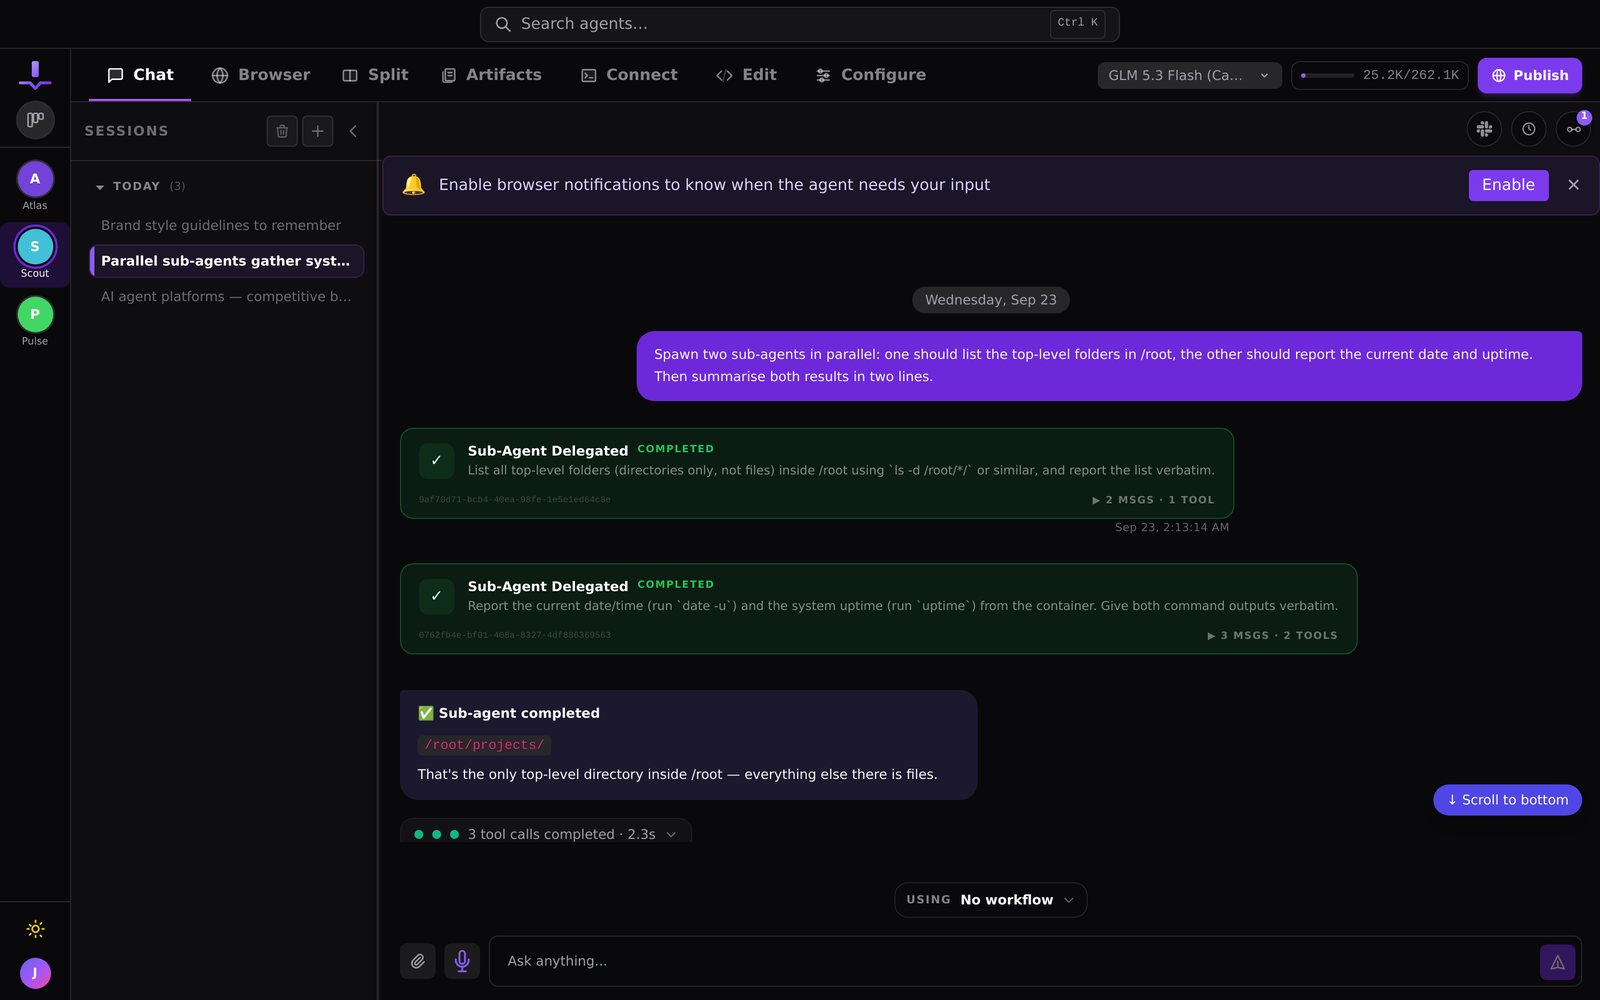Attach a file with the paperclip icon

click(x=418, y=961)
